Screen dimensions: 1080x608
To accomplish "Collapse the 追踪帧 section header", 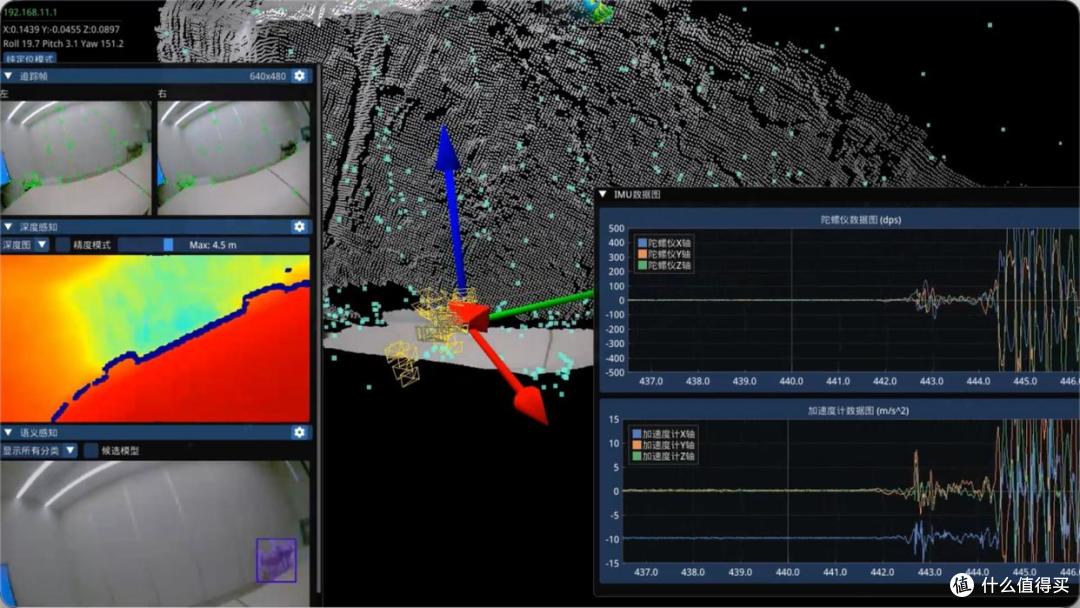I will (157, 76).
